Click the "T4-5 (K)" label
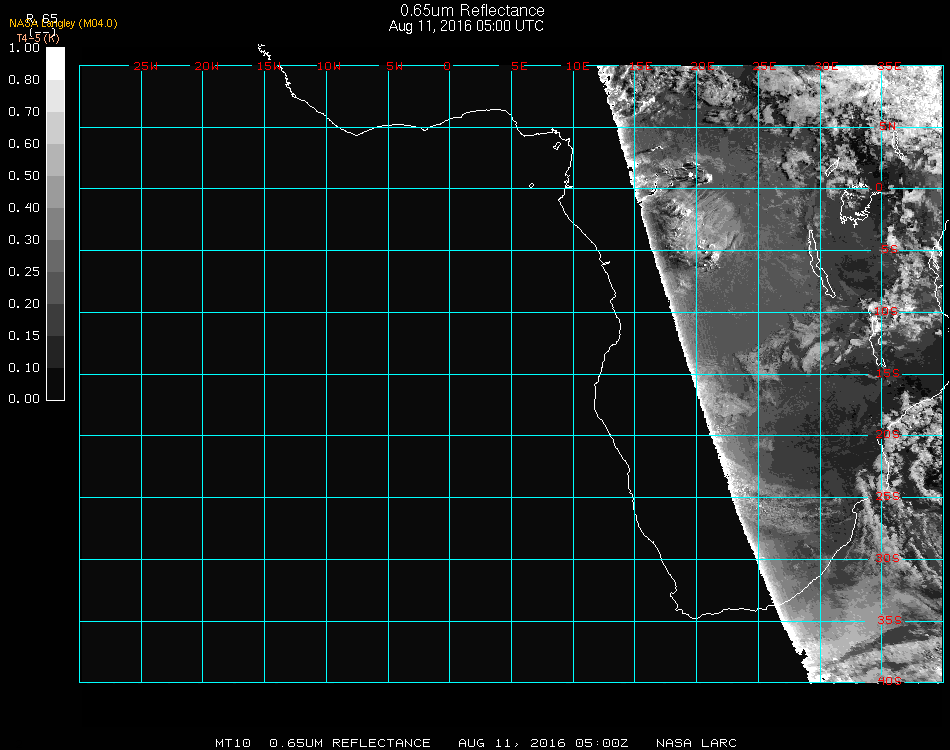Viewport: 950px width, 750px height. point(38,38)
